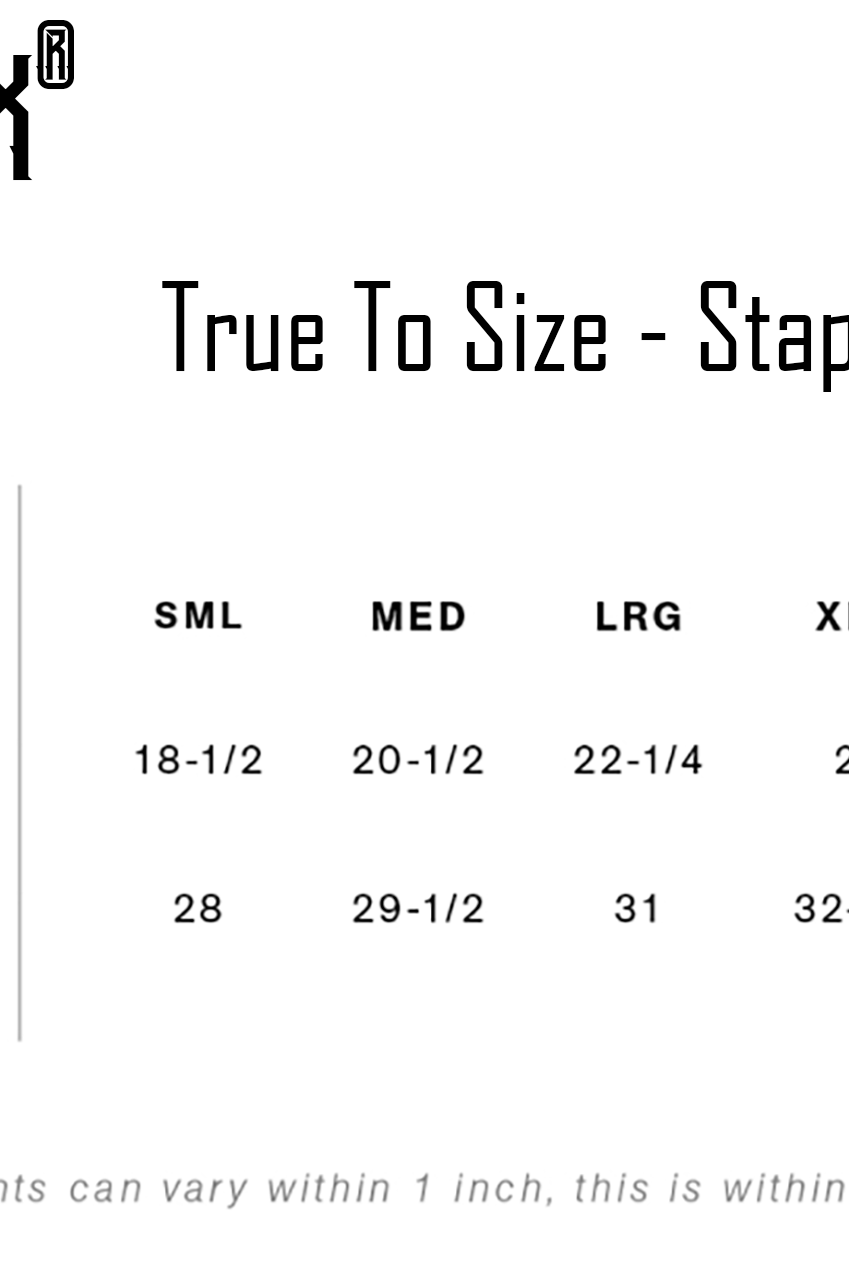Click the 29-1/2 value in the MED column
Viewport: 849px width, 1268px height.
point(418,909)
